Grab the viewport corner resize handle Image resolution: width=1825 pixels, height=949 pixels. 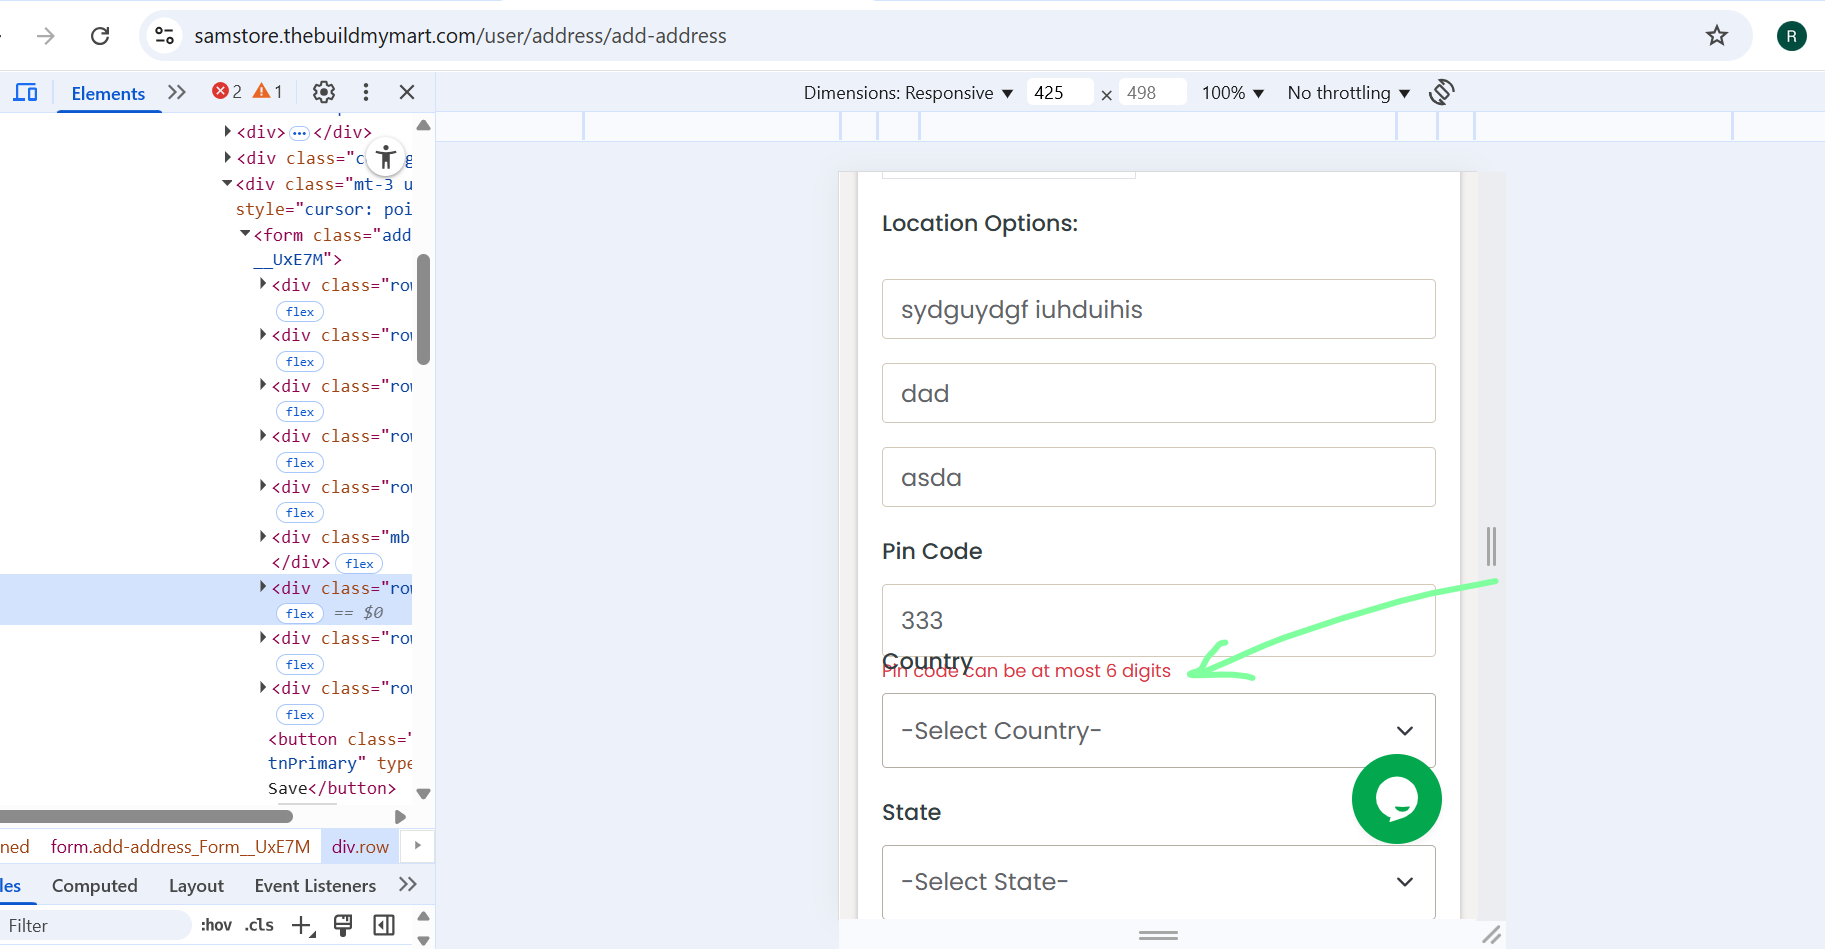pos(1491,935)
